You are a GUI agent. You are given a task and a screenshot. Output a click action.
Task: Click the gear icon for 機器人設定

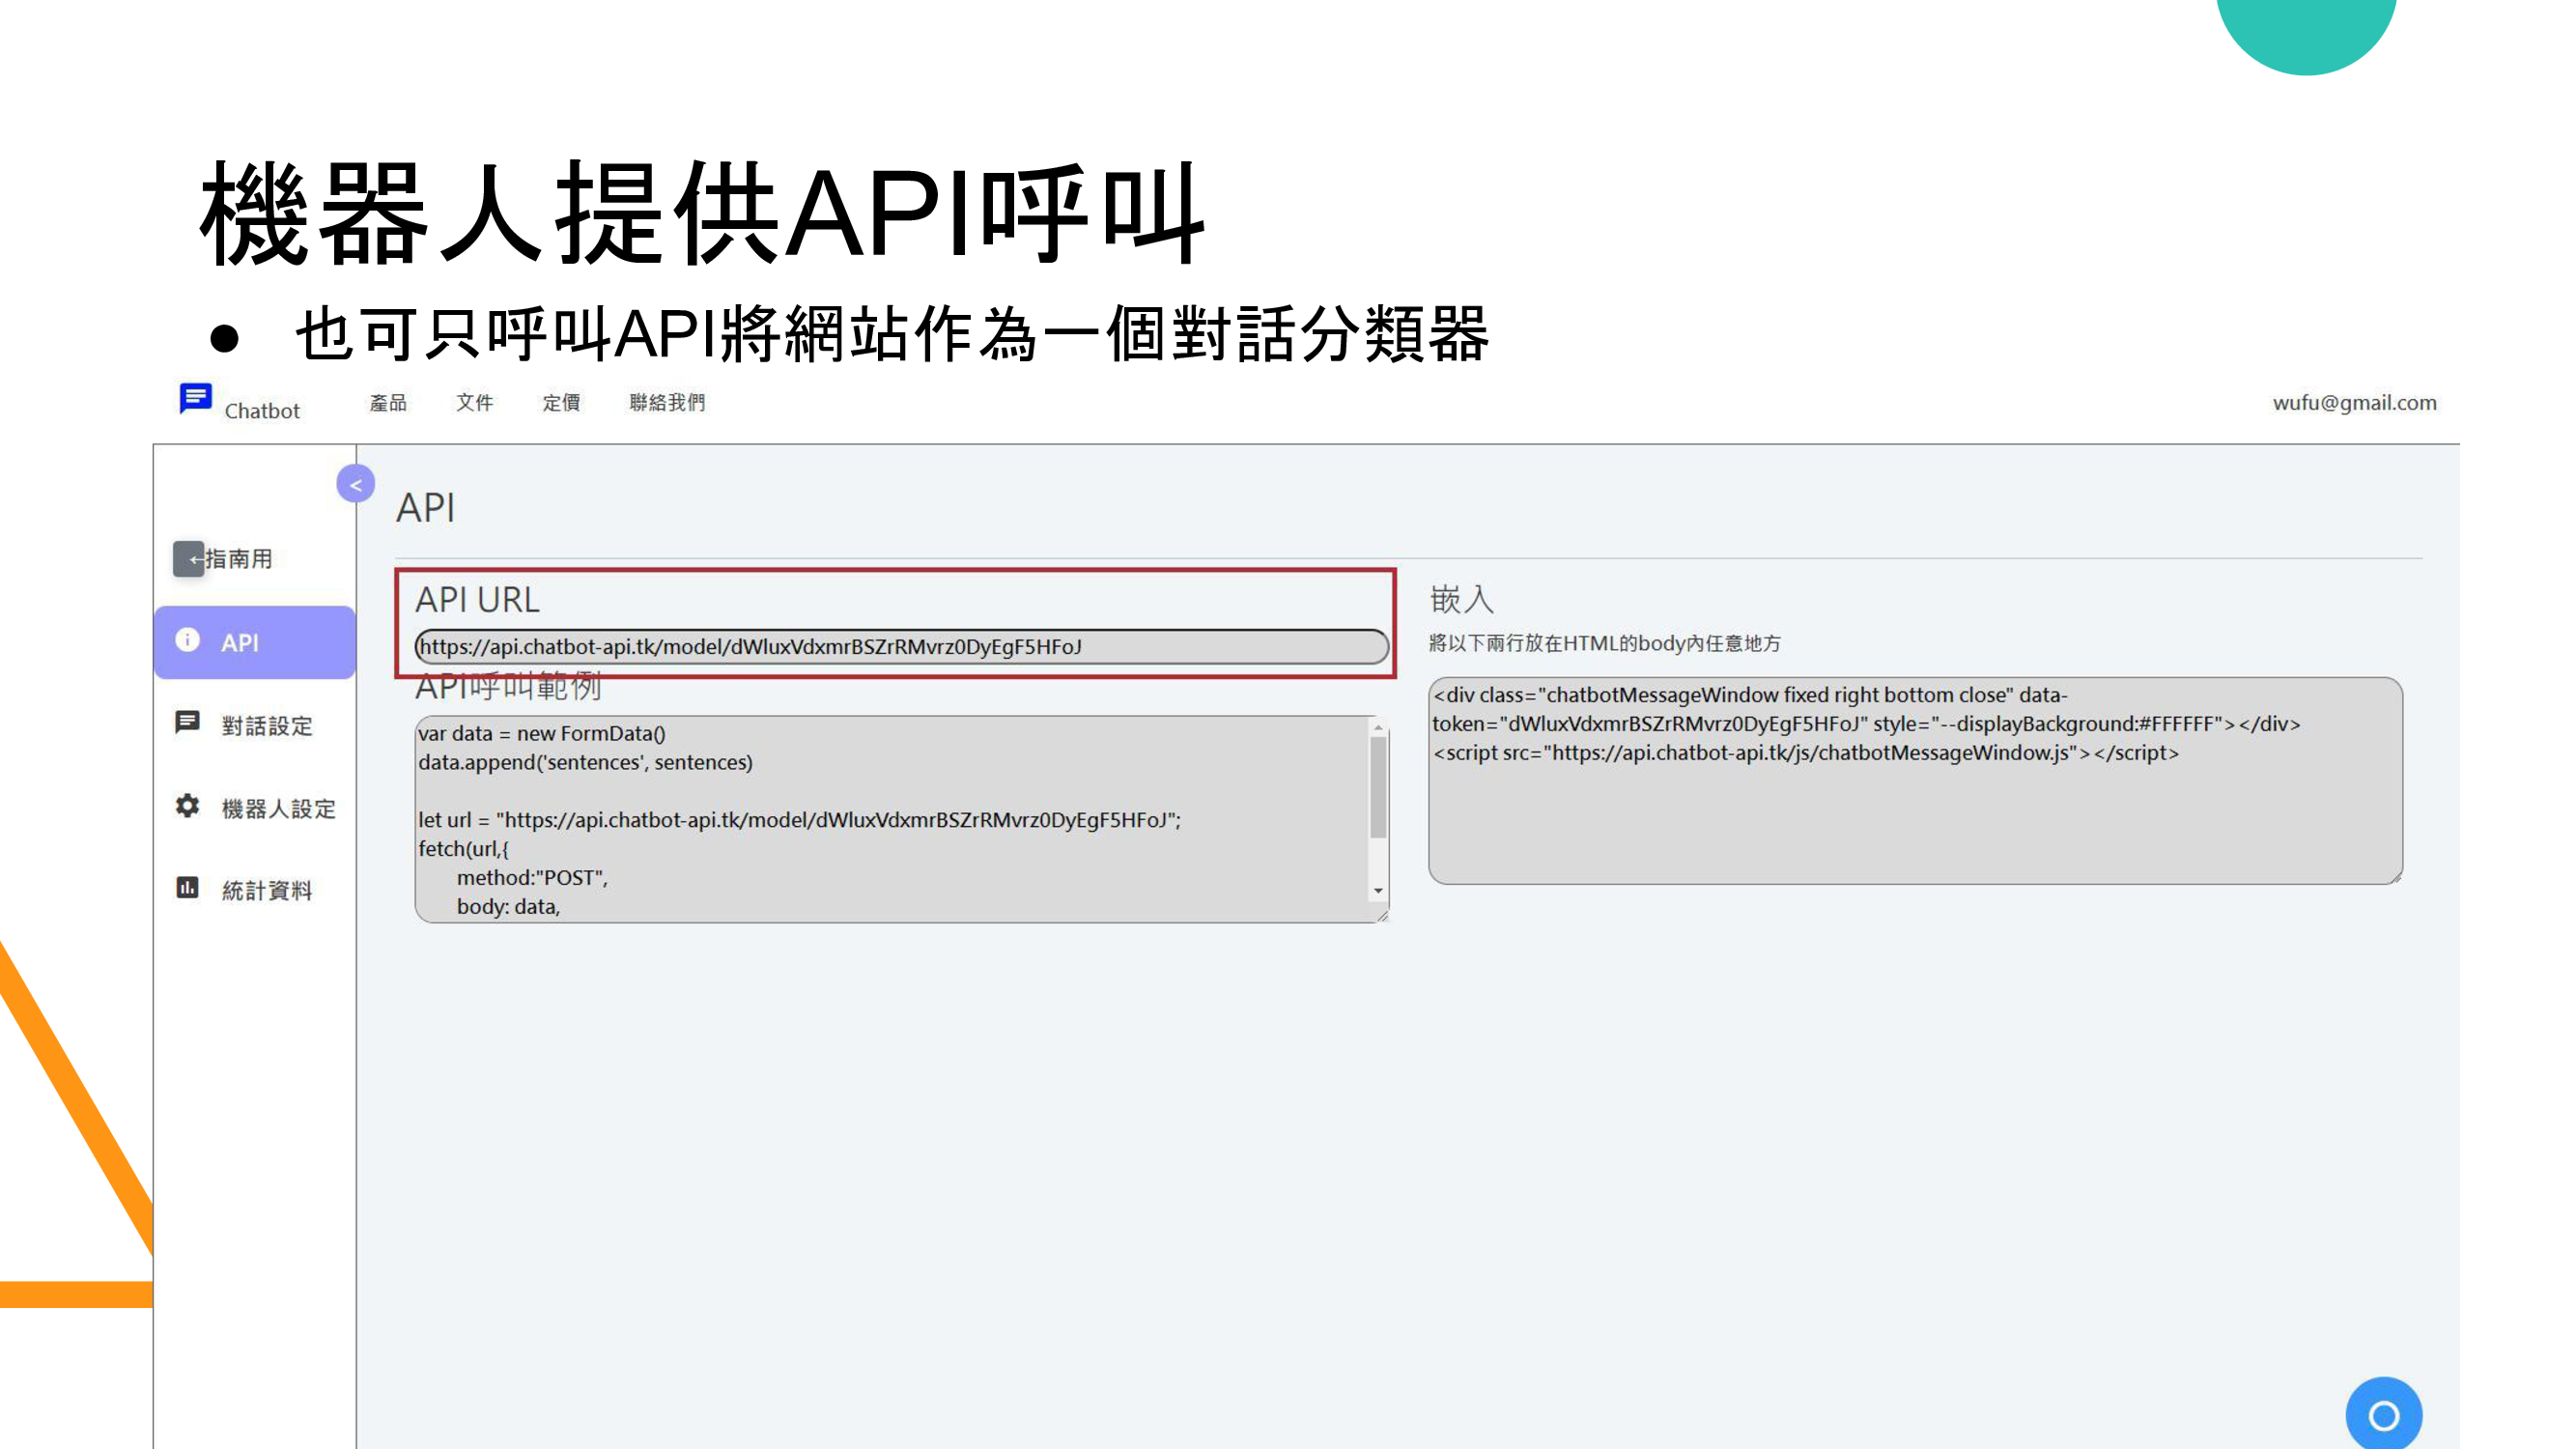point(187,806)
